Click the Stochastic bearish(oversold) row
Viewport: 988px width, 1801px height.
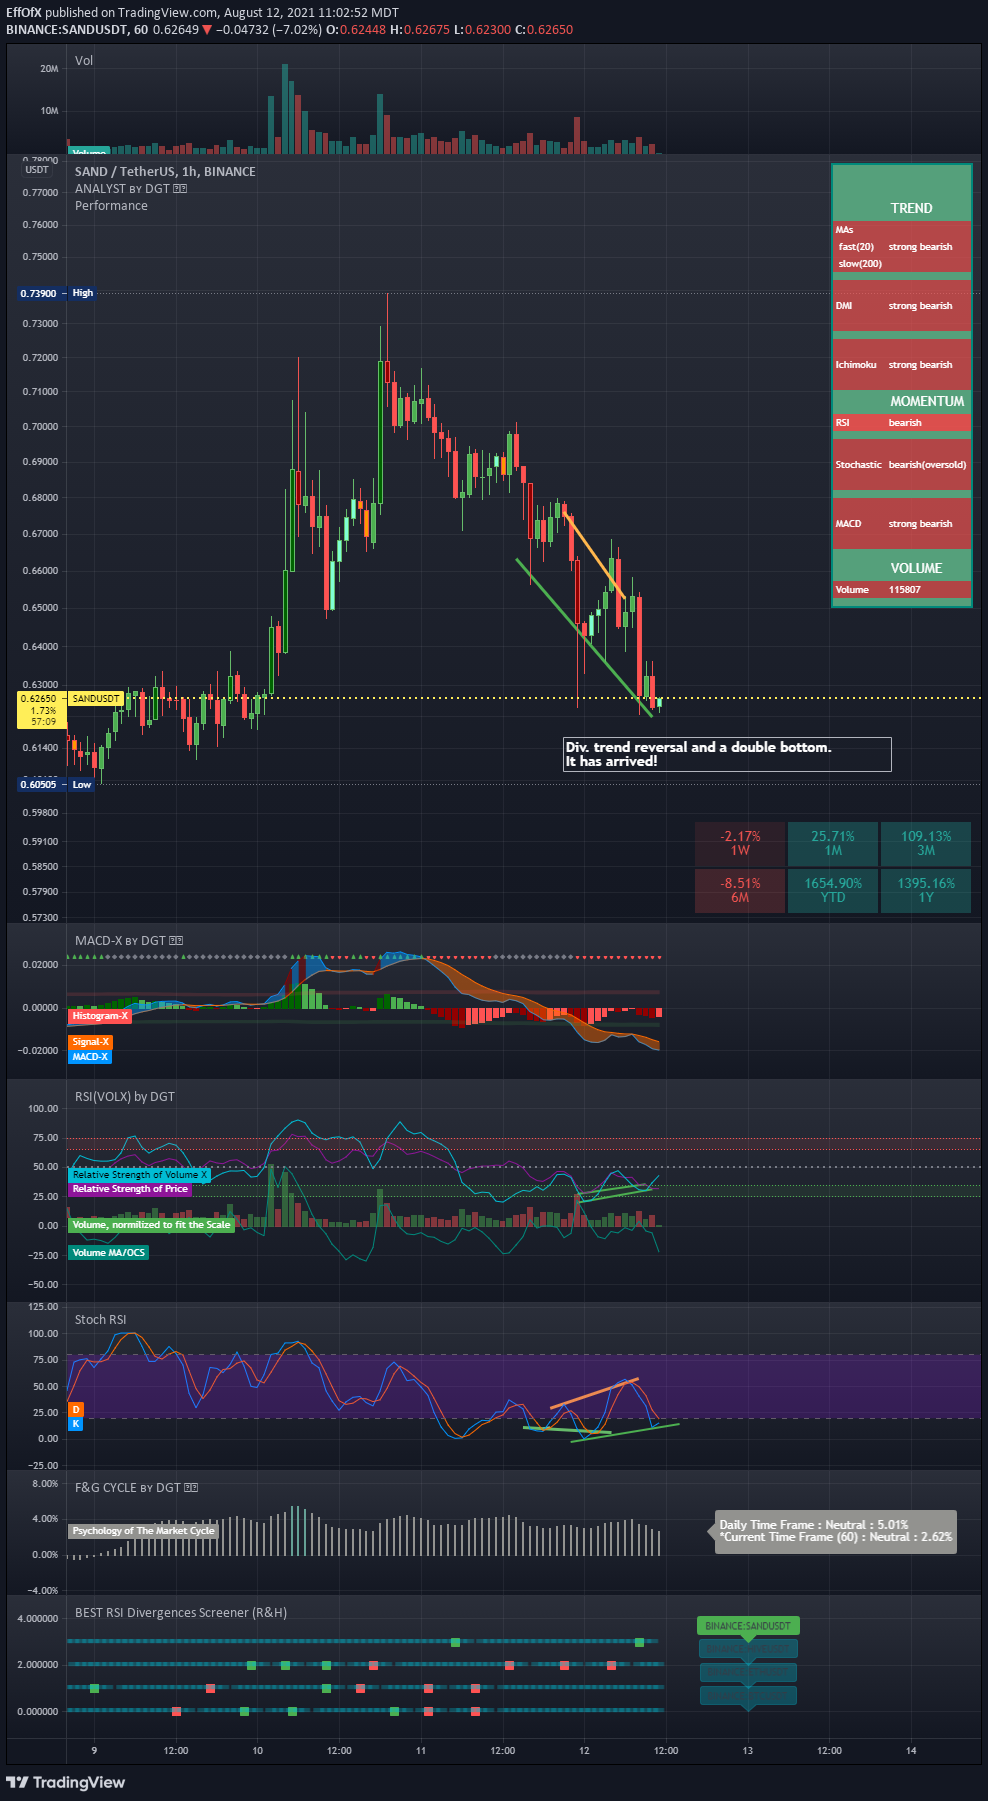(902, 465)
